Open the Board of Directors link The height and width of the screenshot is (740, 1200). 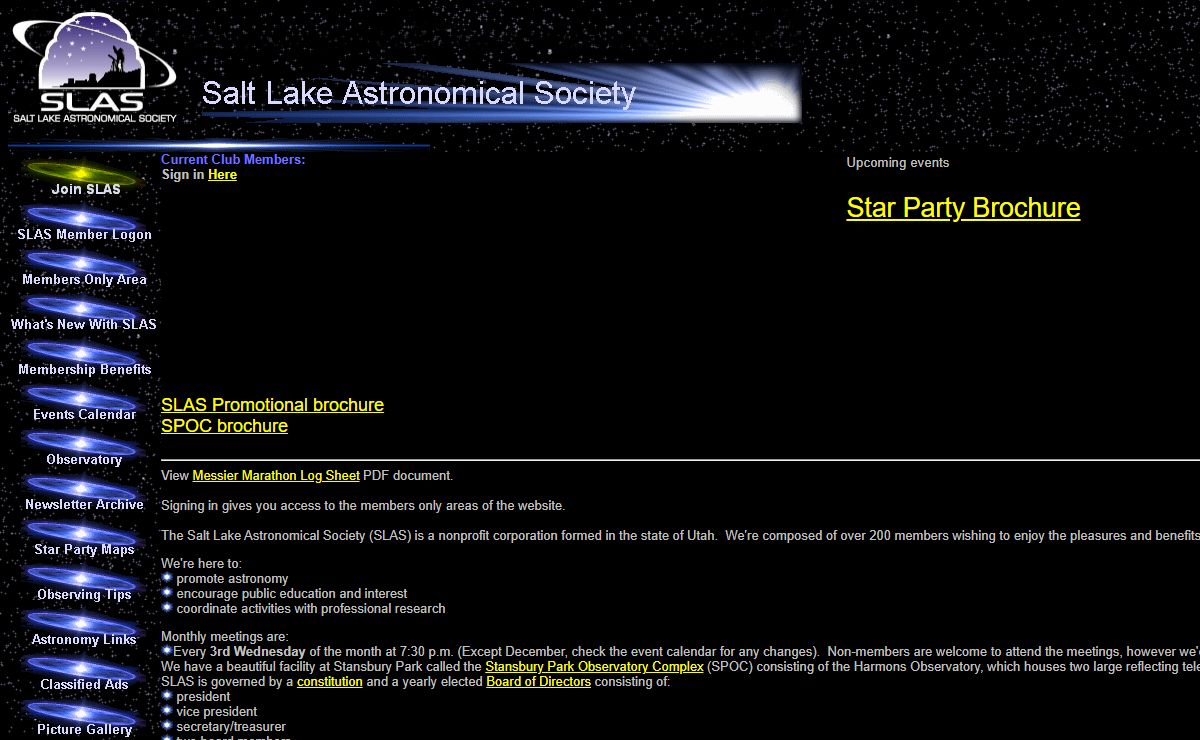538,682
